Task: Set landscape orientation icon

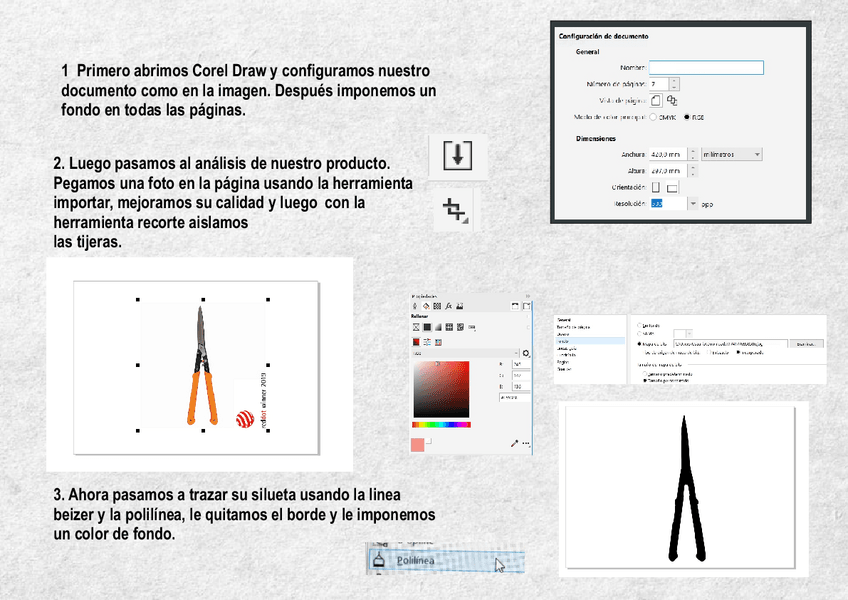Action: coord(672,188)
